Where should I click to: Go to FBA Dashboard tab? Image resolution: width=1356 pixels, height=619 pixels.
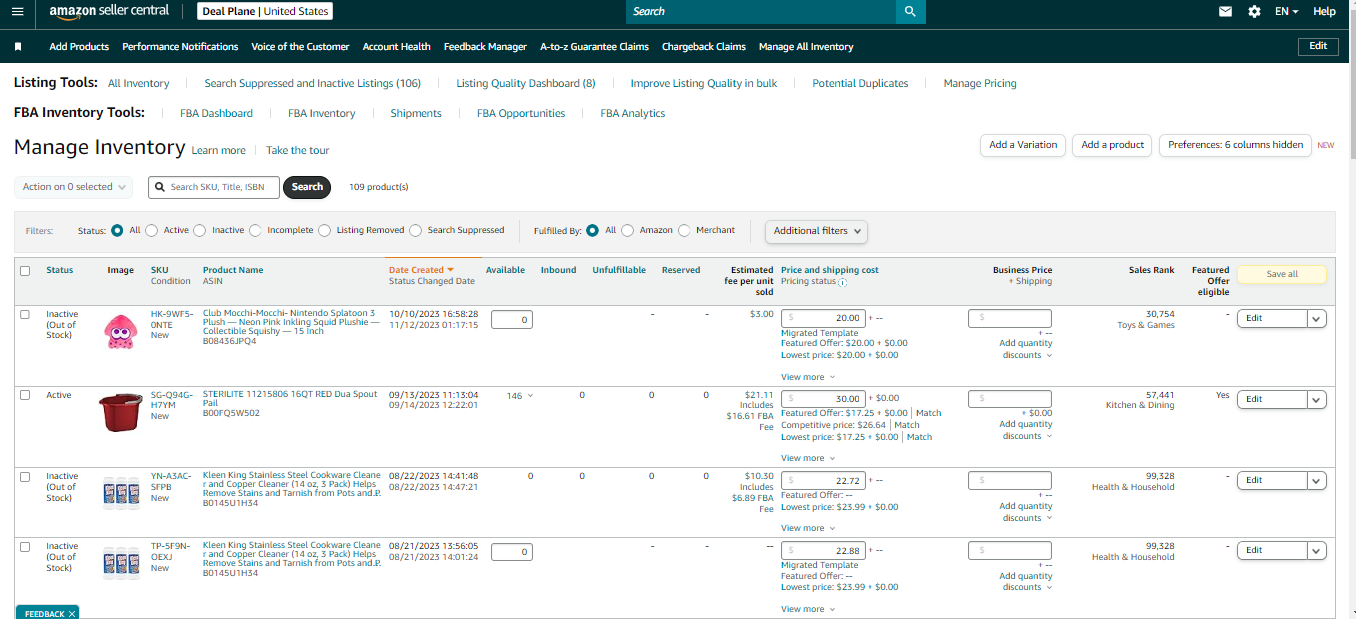[x=216, y=114]
